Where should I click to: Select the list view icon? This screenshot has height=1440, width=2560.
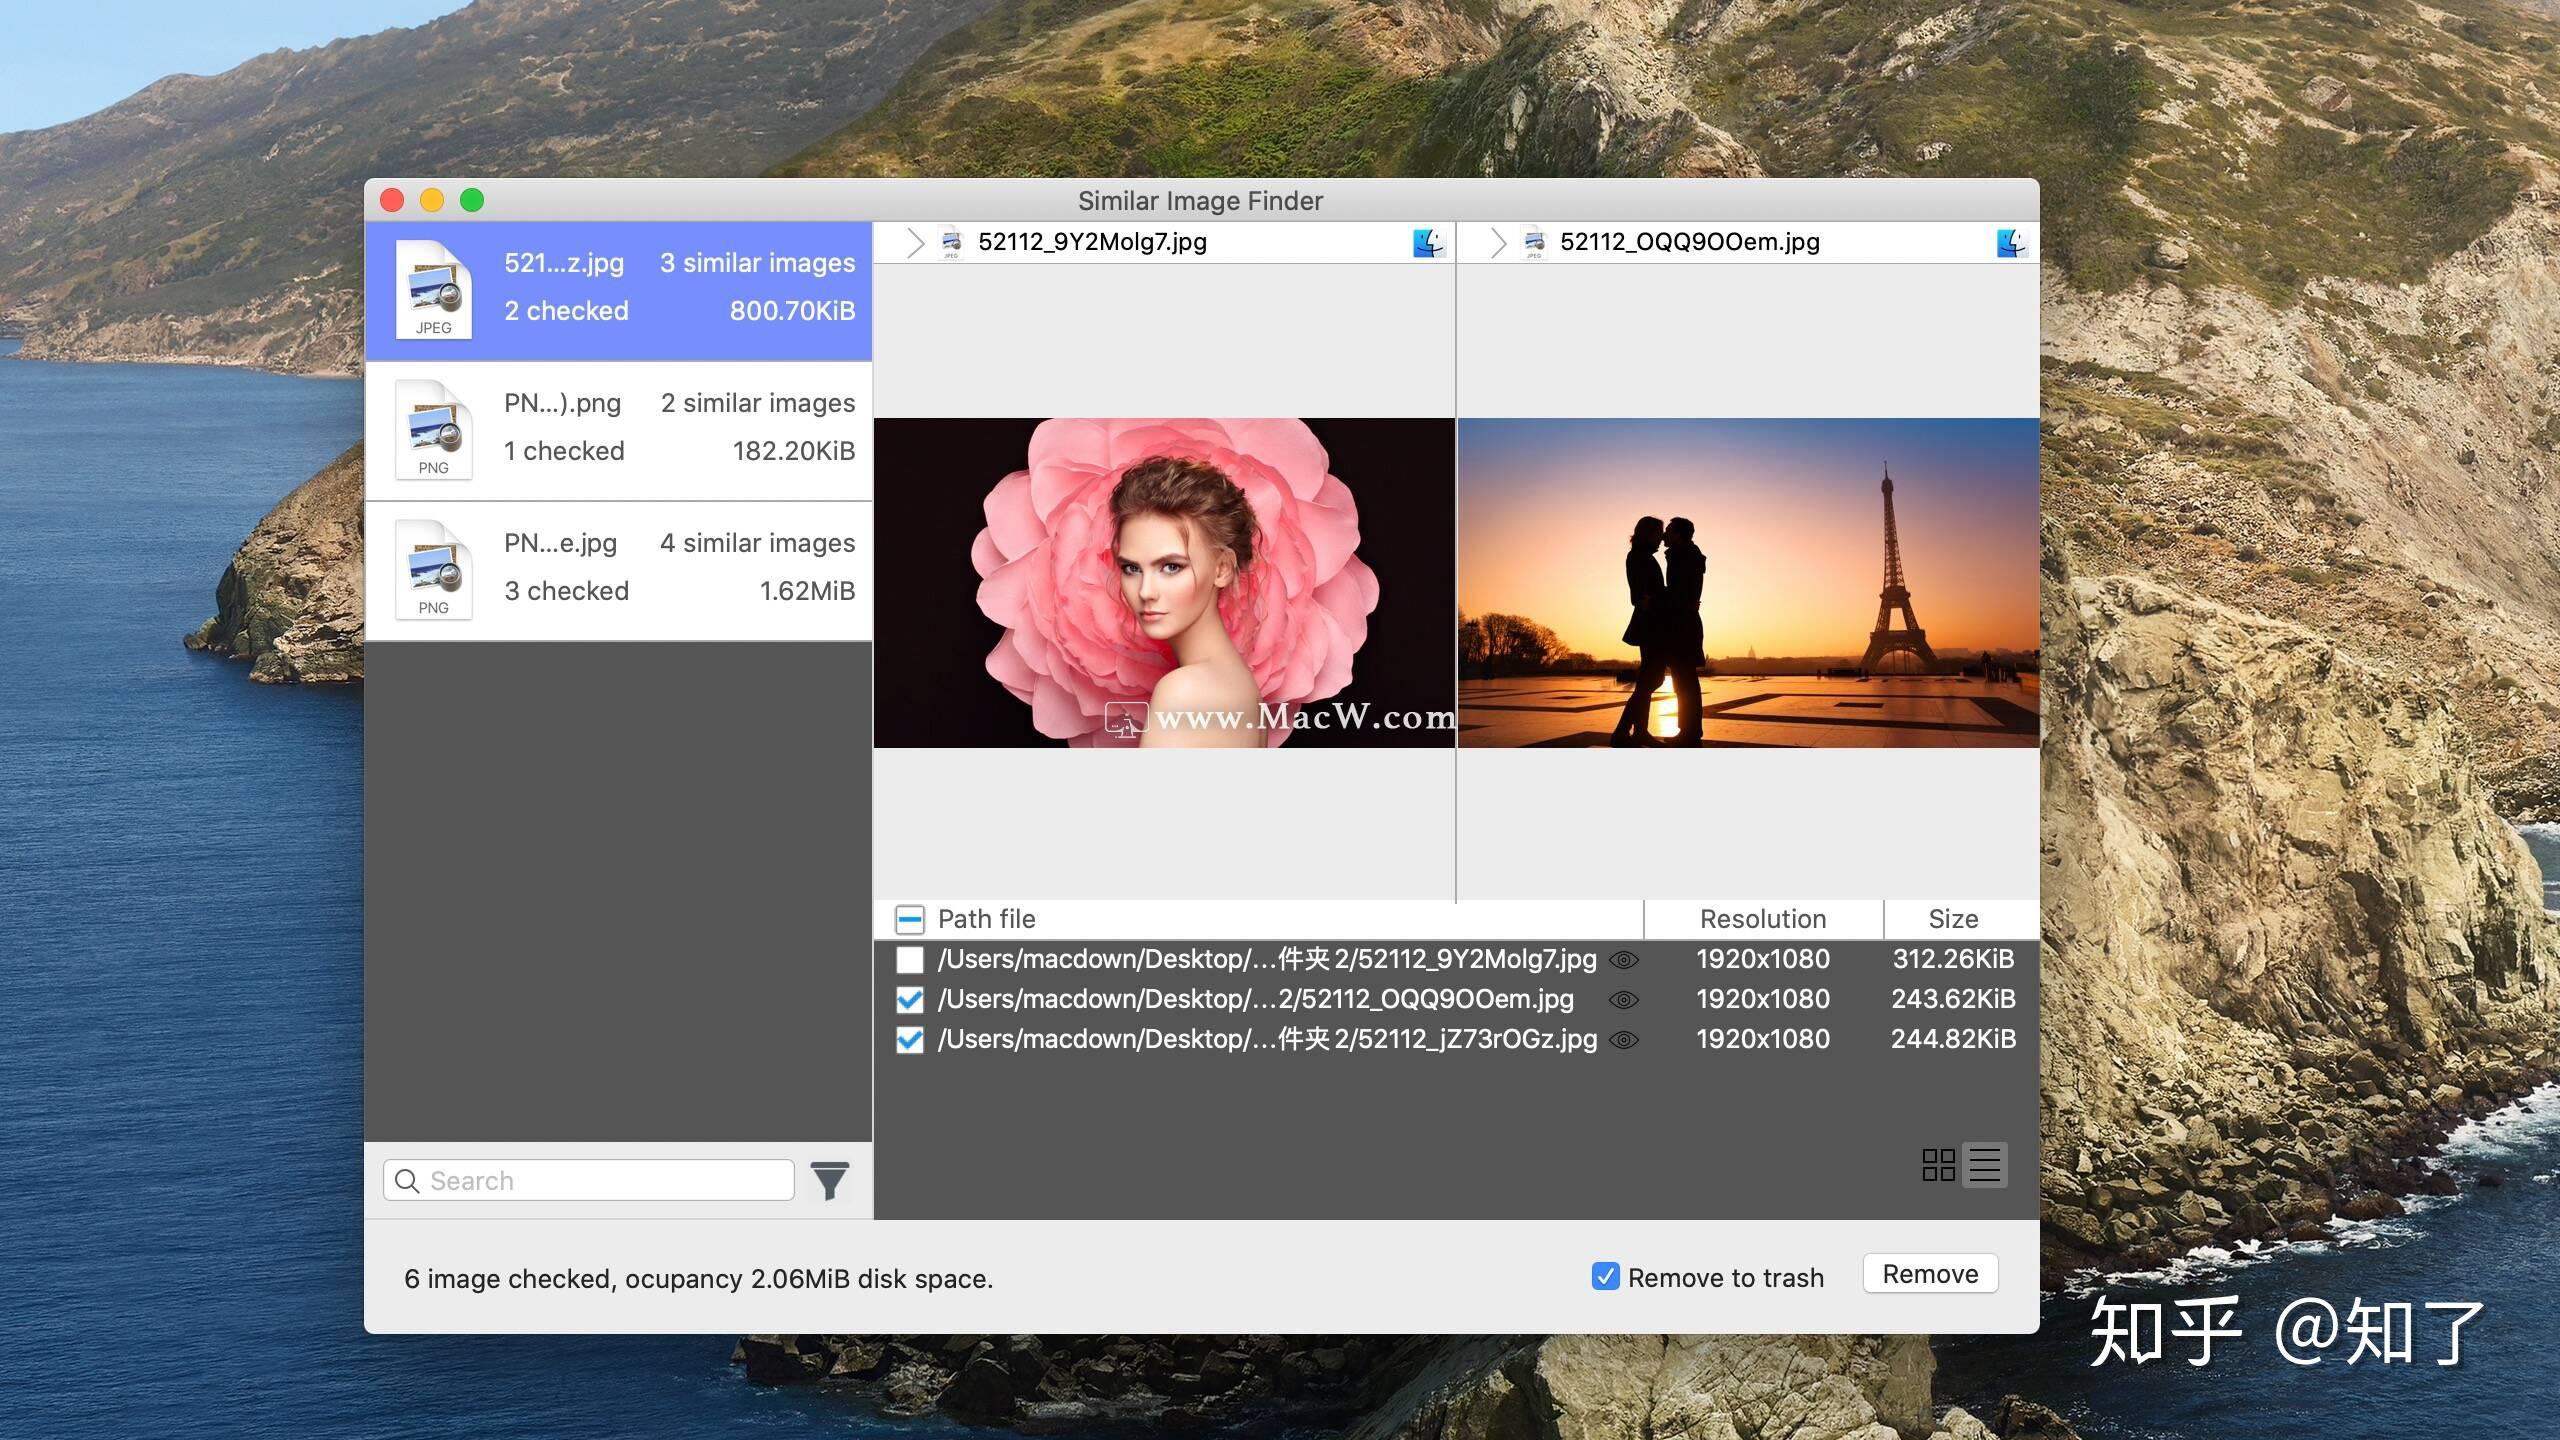[1986, 1165]
